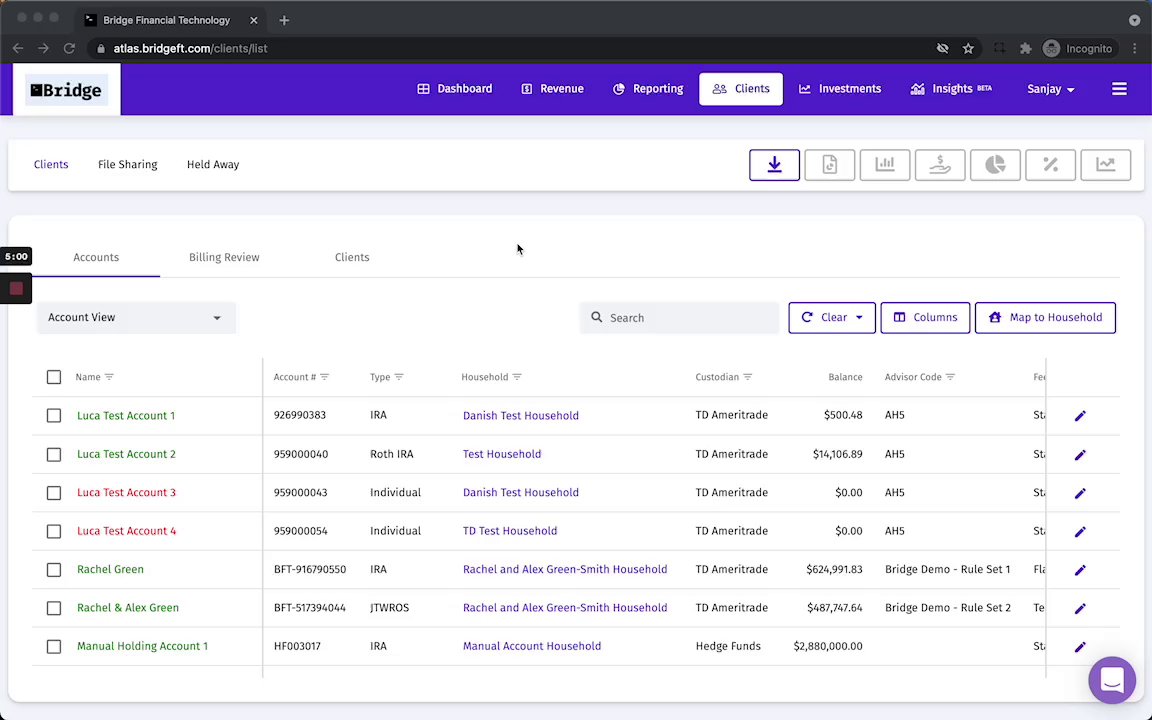Open the hamburger menu icon
The height and width of the screenshot is (720, 1152).
(1119, 89)
